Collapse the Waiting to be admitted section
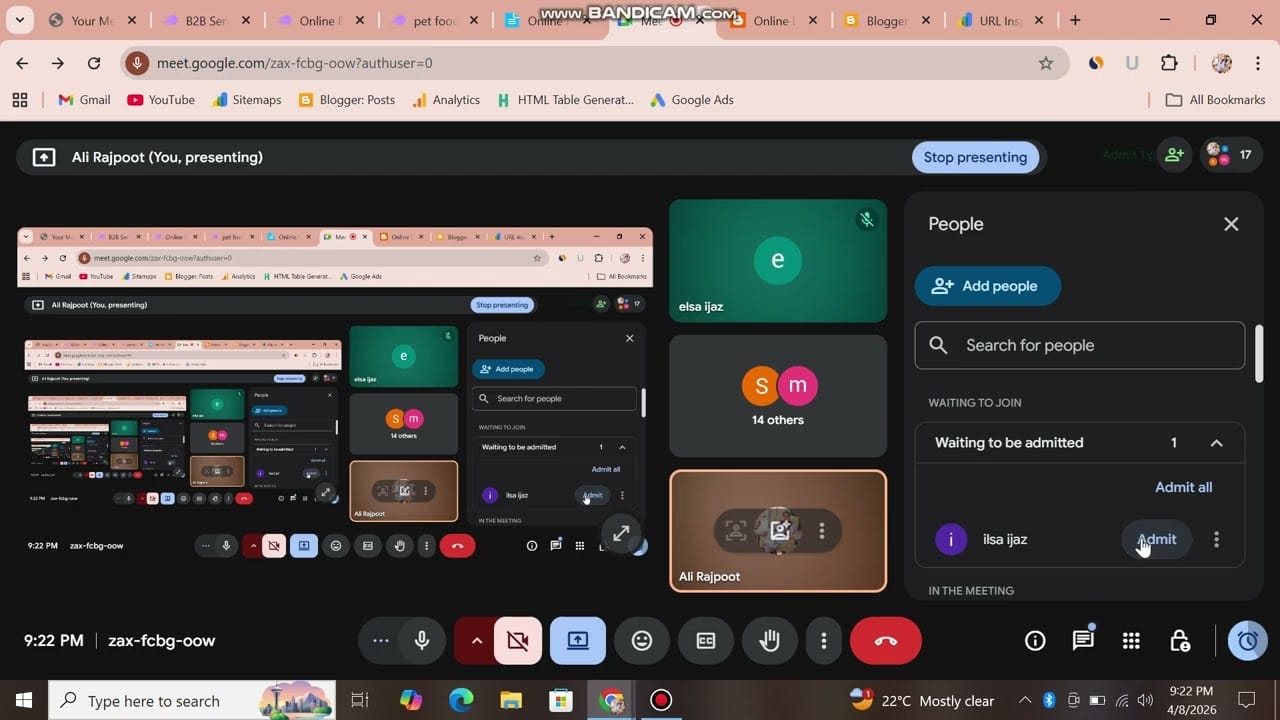The image size is (1280, 720). (x=1216, y=443)
